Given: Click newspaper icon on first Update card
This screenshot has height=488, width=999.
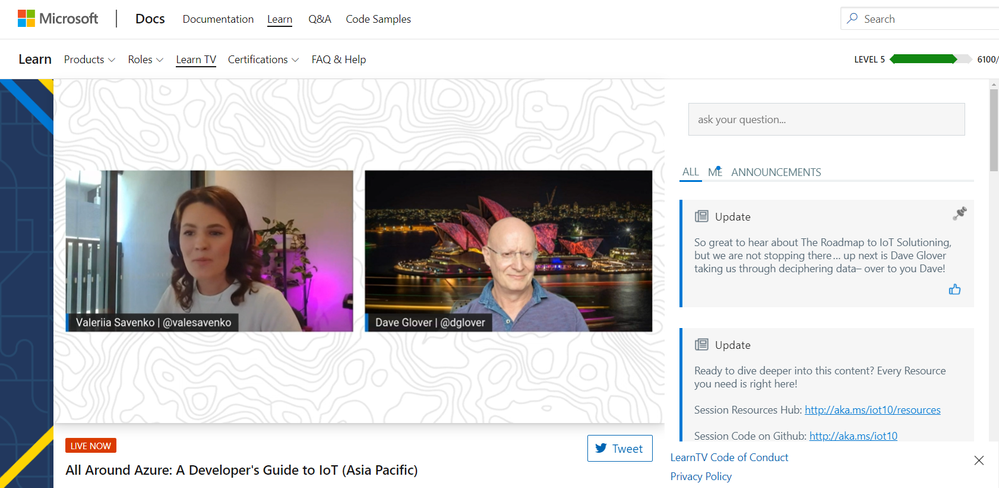Looking at the screenshot, I should (701, 217).
